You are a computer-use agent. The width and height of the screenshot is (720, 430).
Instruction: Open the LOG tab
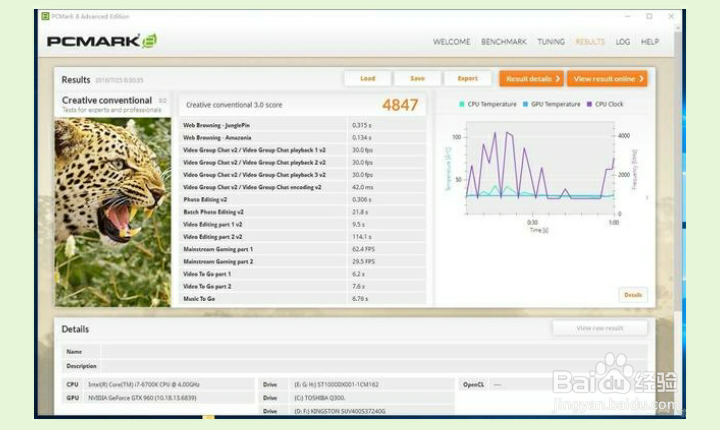click(x=623, y=42)
